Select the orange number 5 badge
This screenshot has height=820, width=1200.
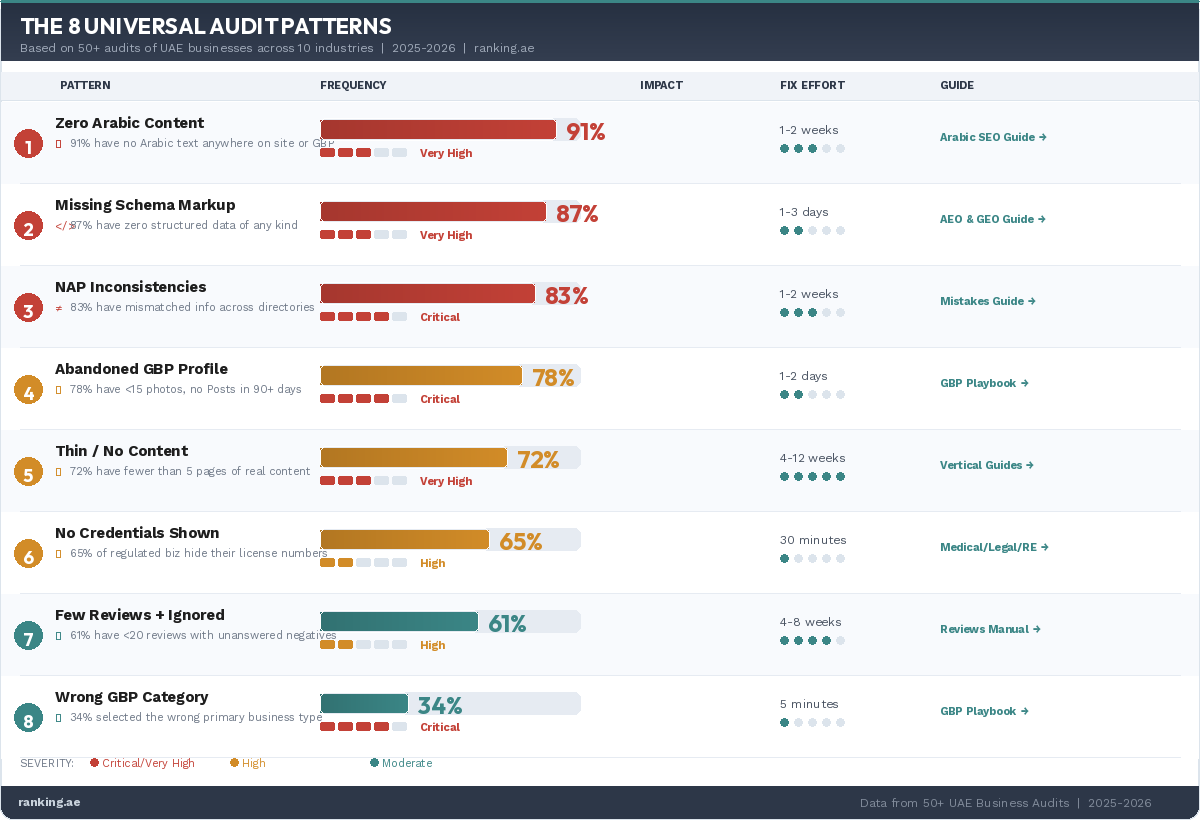(28, 473)
